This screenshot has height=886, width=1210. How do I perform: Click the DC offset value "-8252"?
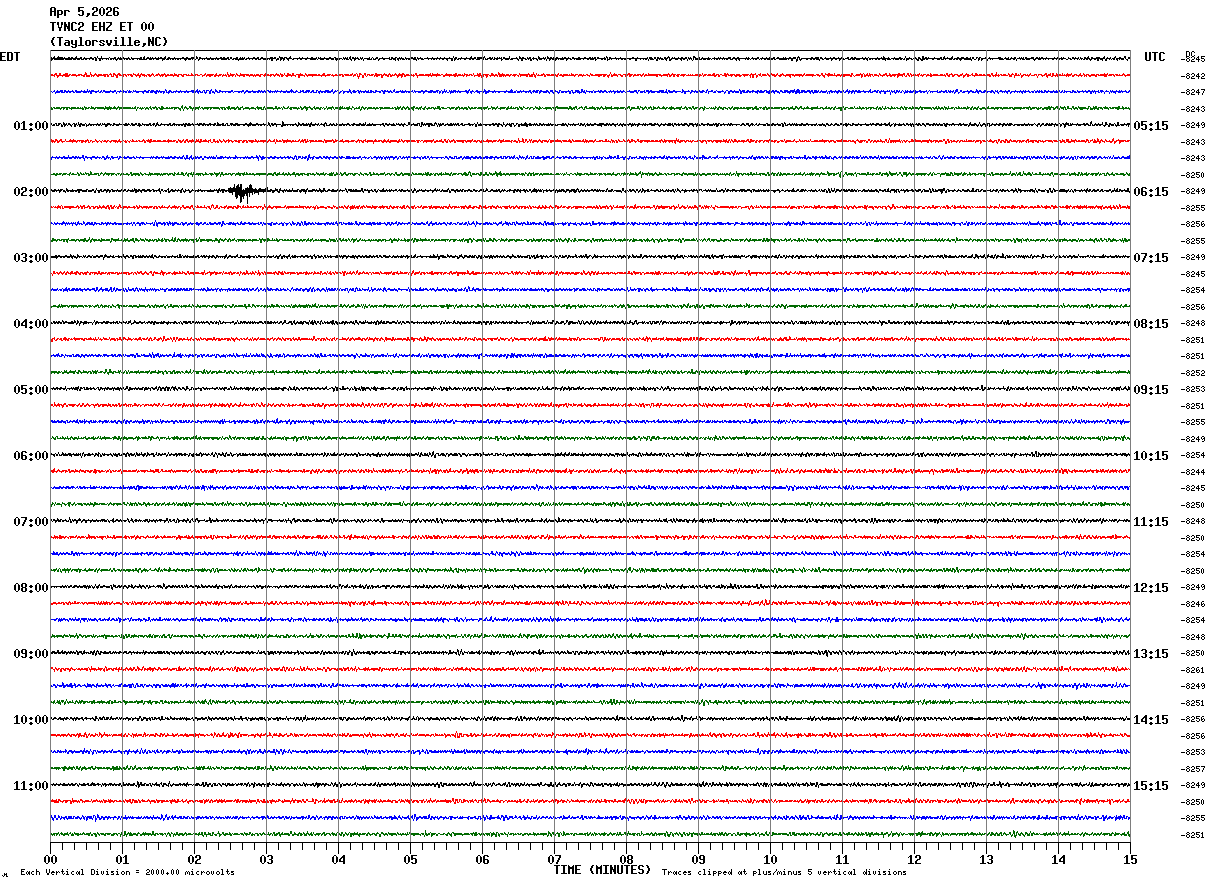[x=1193, y=373]
